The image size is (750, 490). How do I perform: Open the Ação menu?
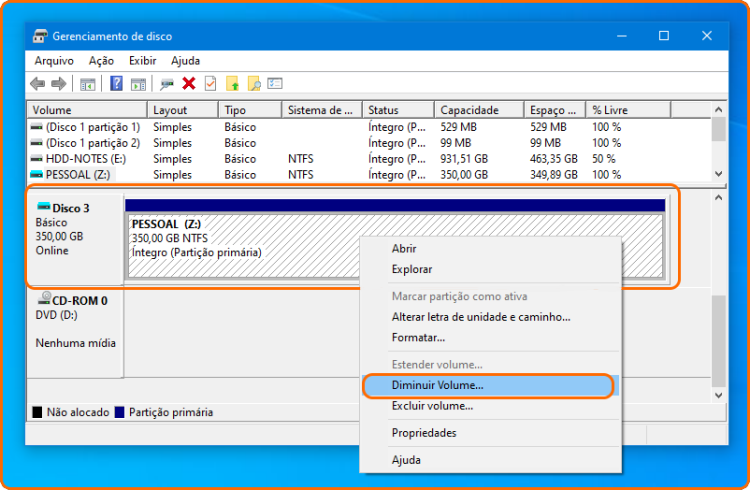[x=101, y=61]
